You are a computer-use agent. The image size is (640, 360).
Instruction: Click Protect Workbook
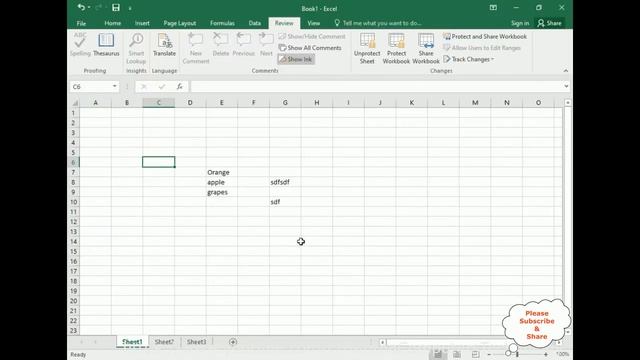pyautogui.click(x=396, y=48)
